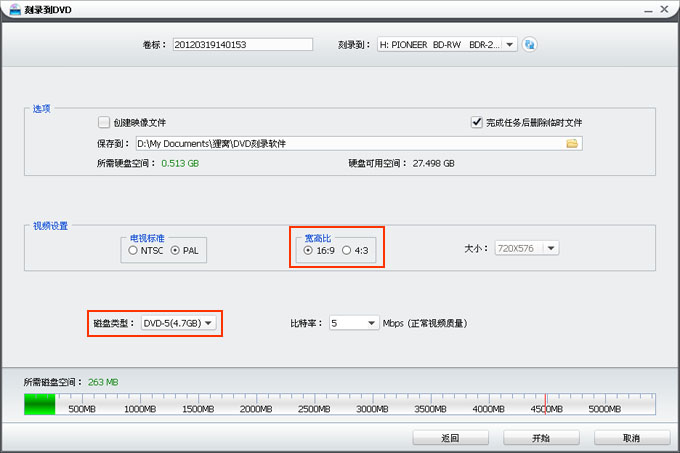Minimize the 刻录到DVD window

click(648, 10)
